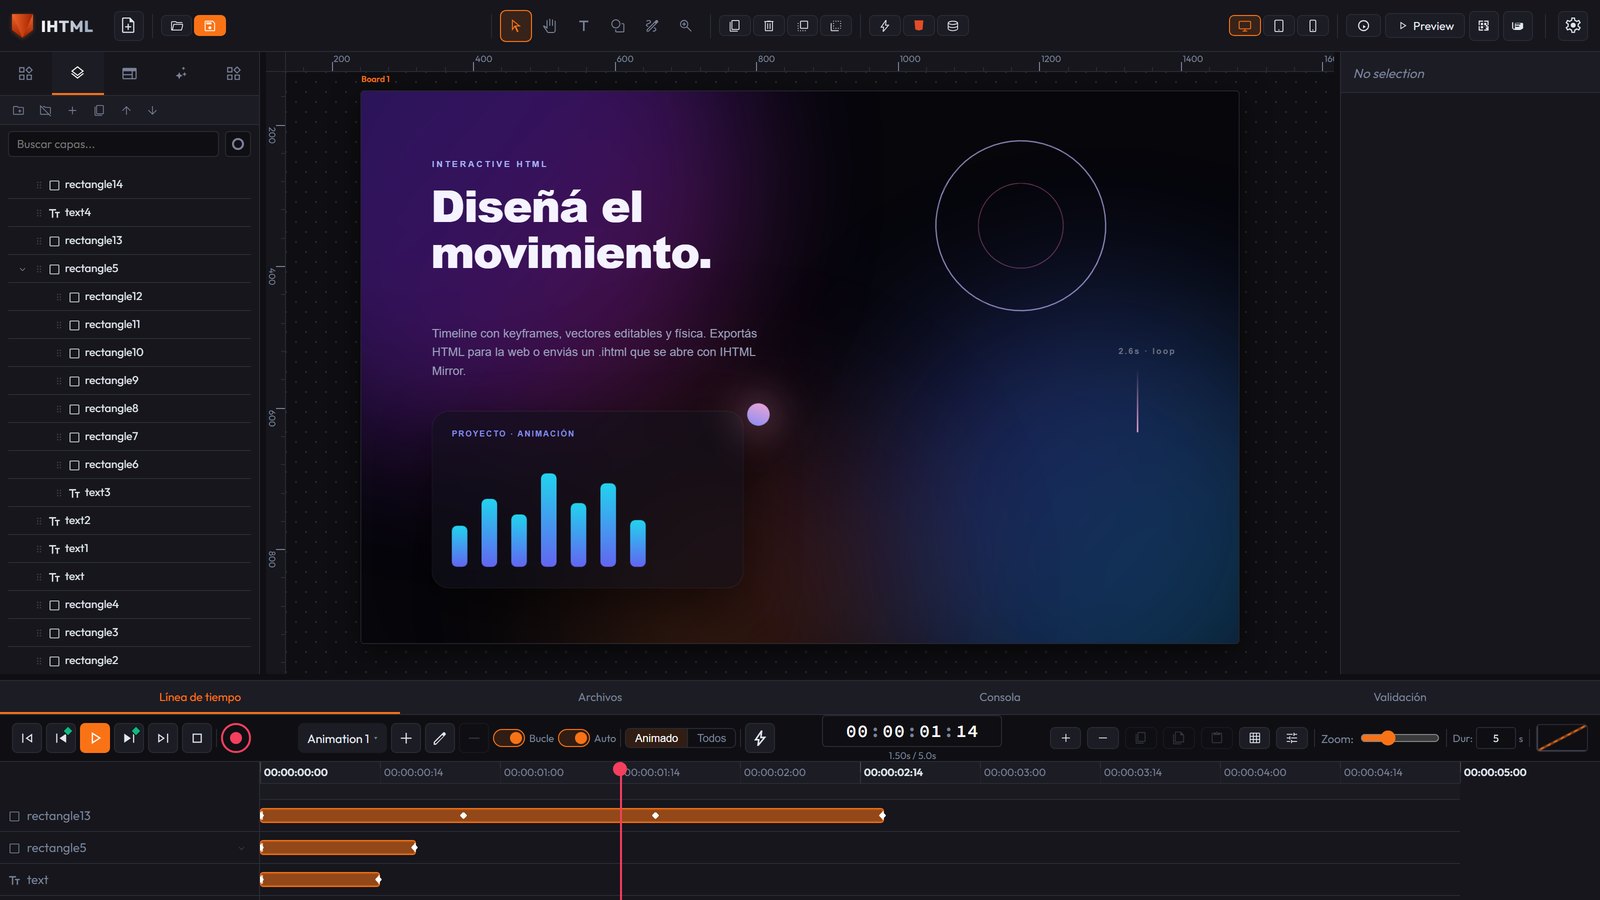
Task: Toggle checkbox of rectangle13 timeline track
Action: [14, 816]
